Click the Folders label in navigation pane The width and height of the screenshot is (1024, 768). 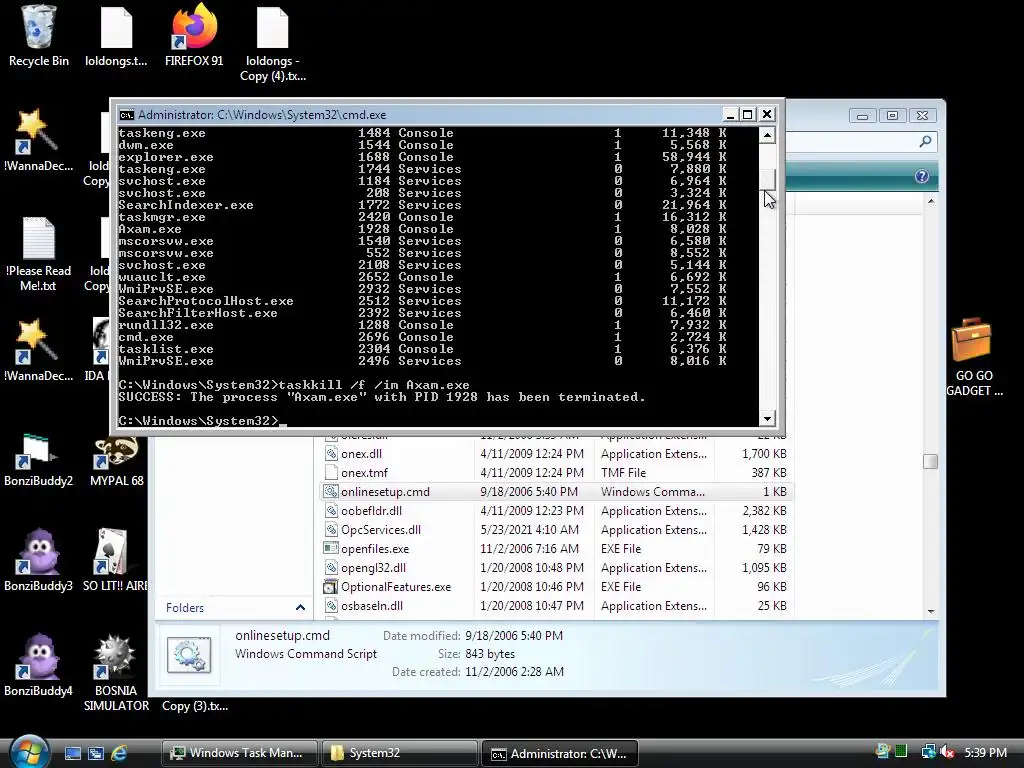pos(185,607)
